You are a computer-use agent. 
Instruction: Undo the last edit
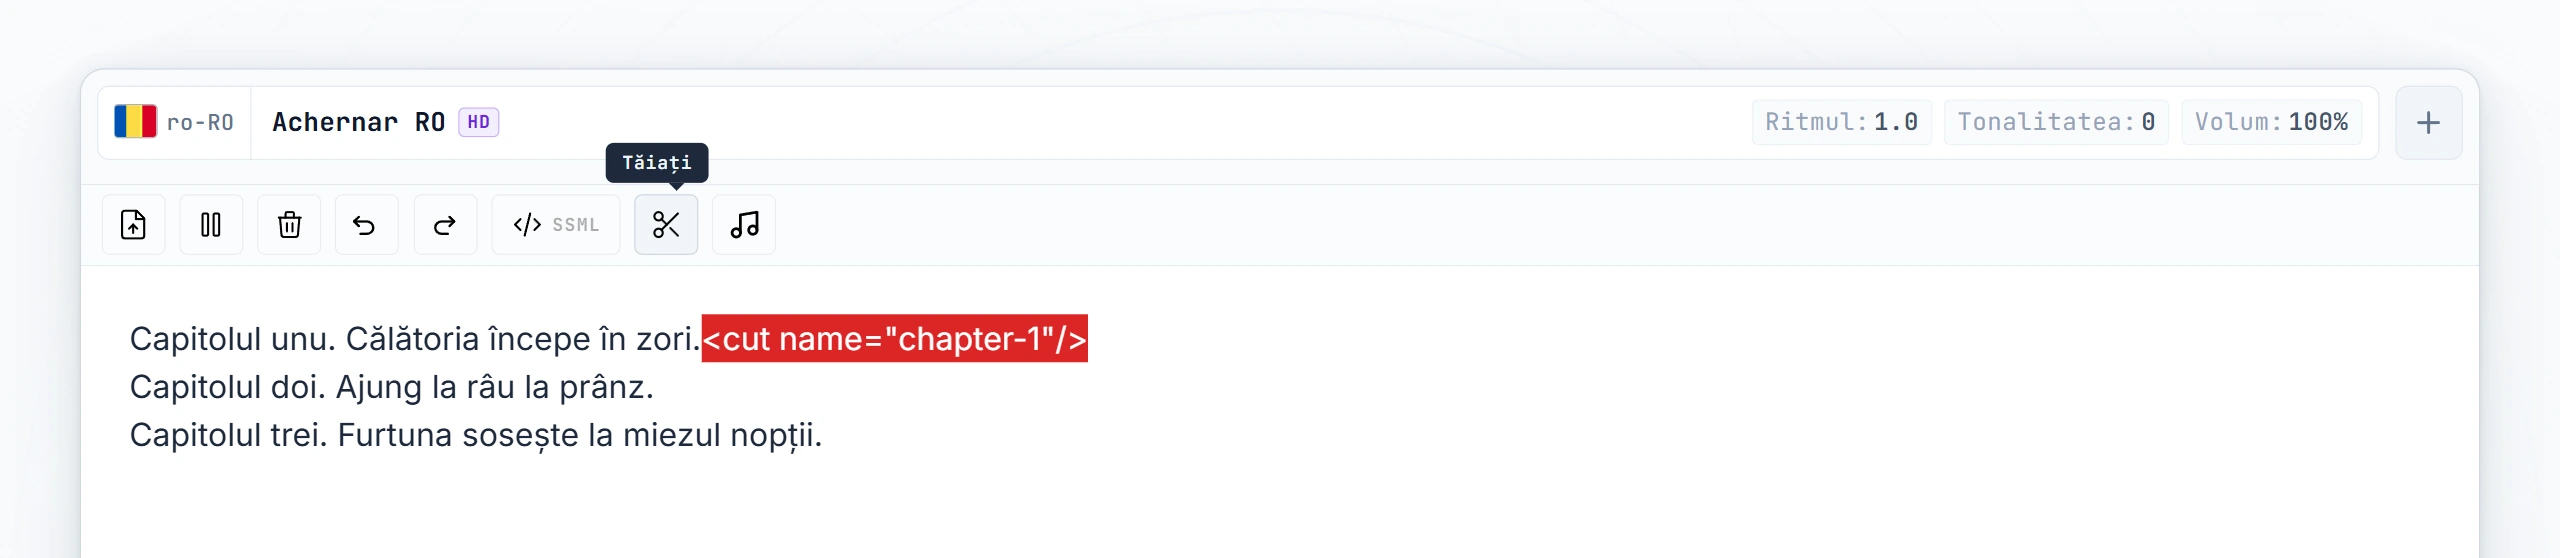(x=366, y=225)
